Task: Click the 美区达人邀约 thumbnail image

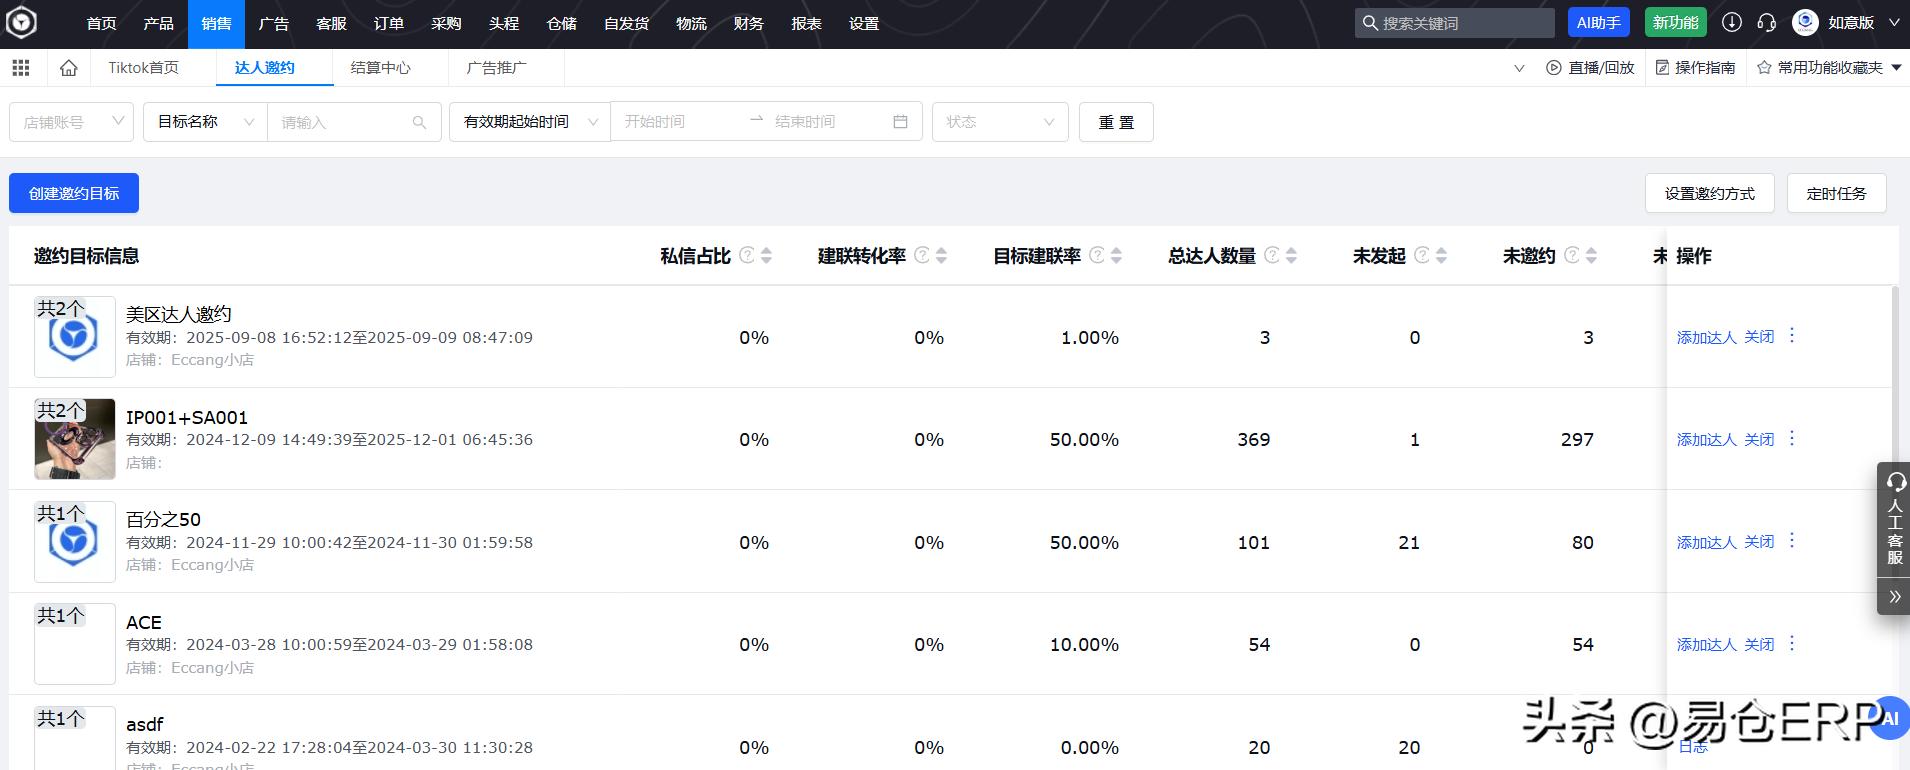Action: [x=75, y=337]
